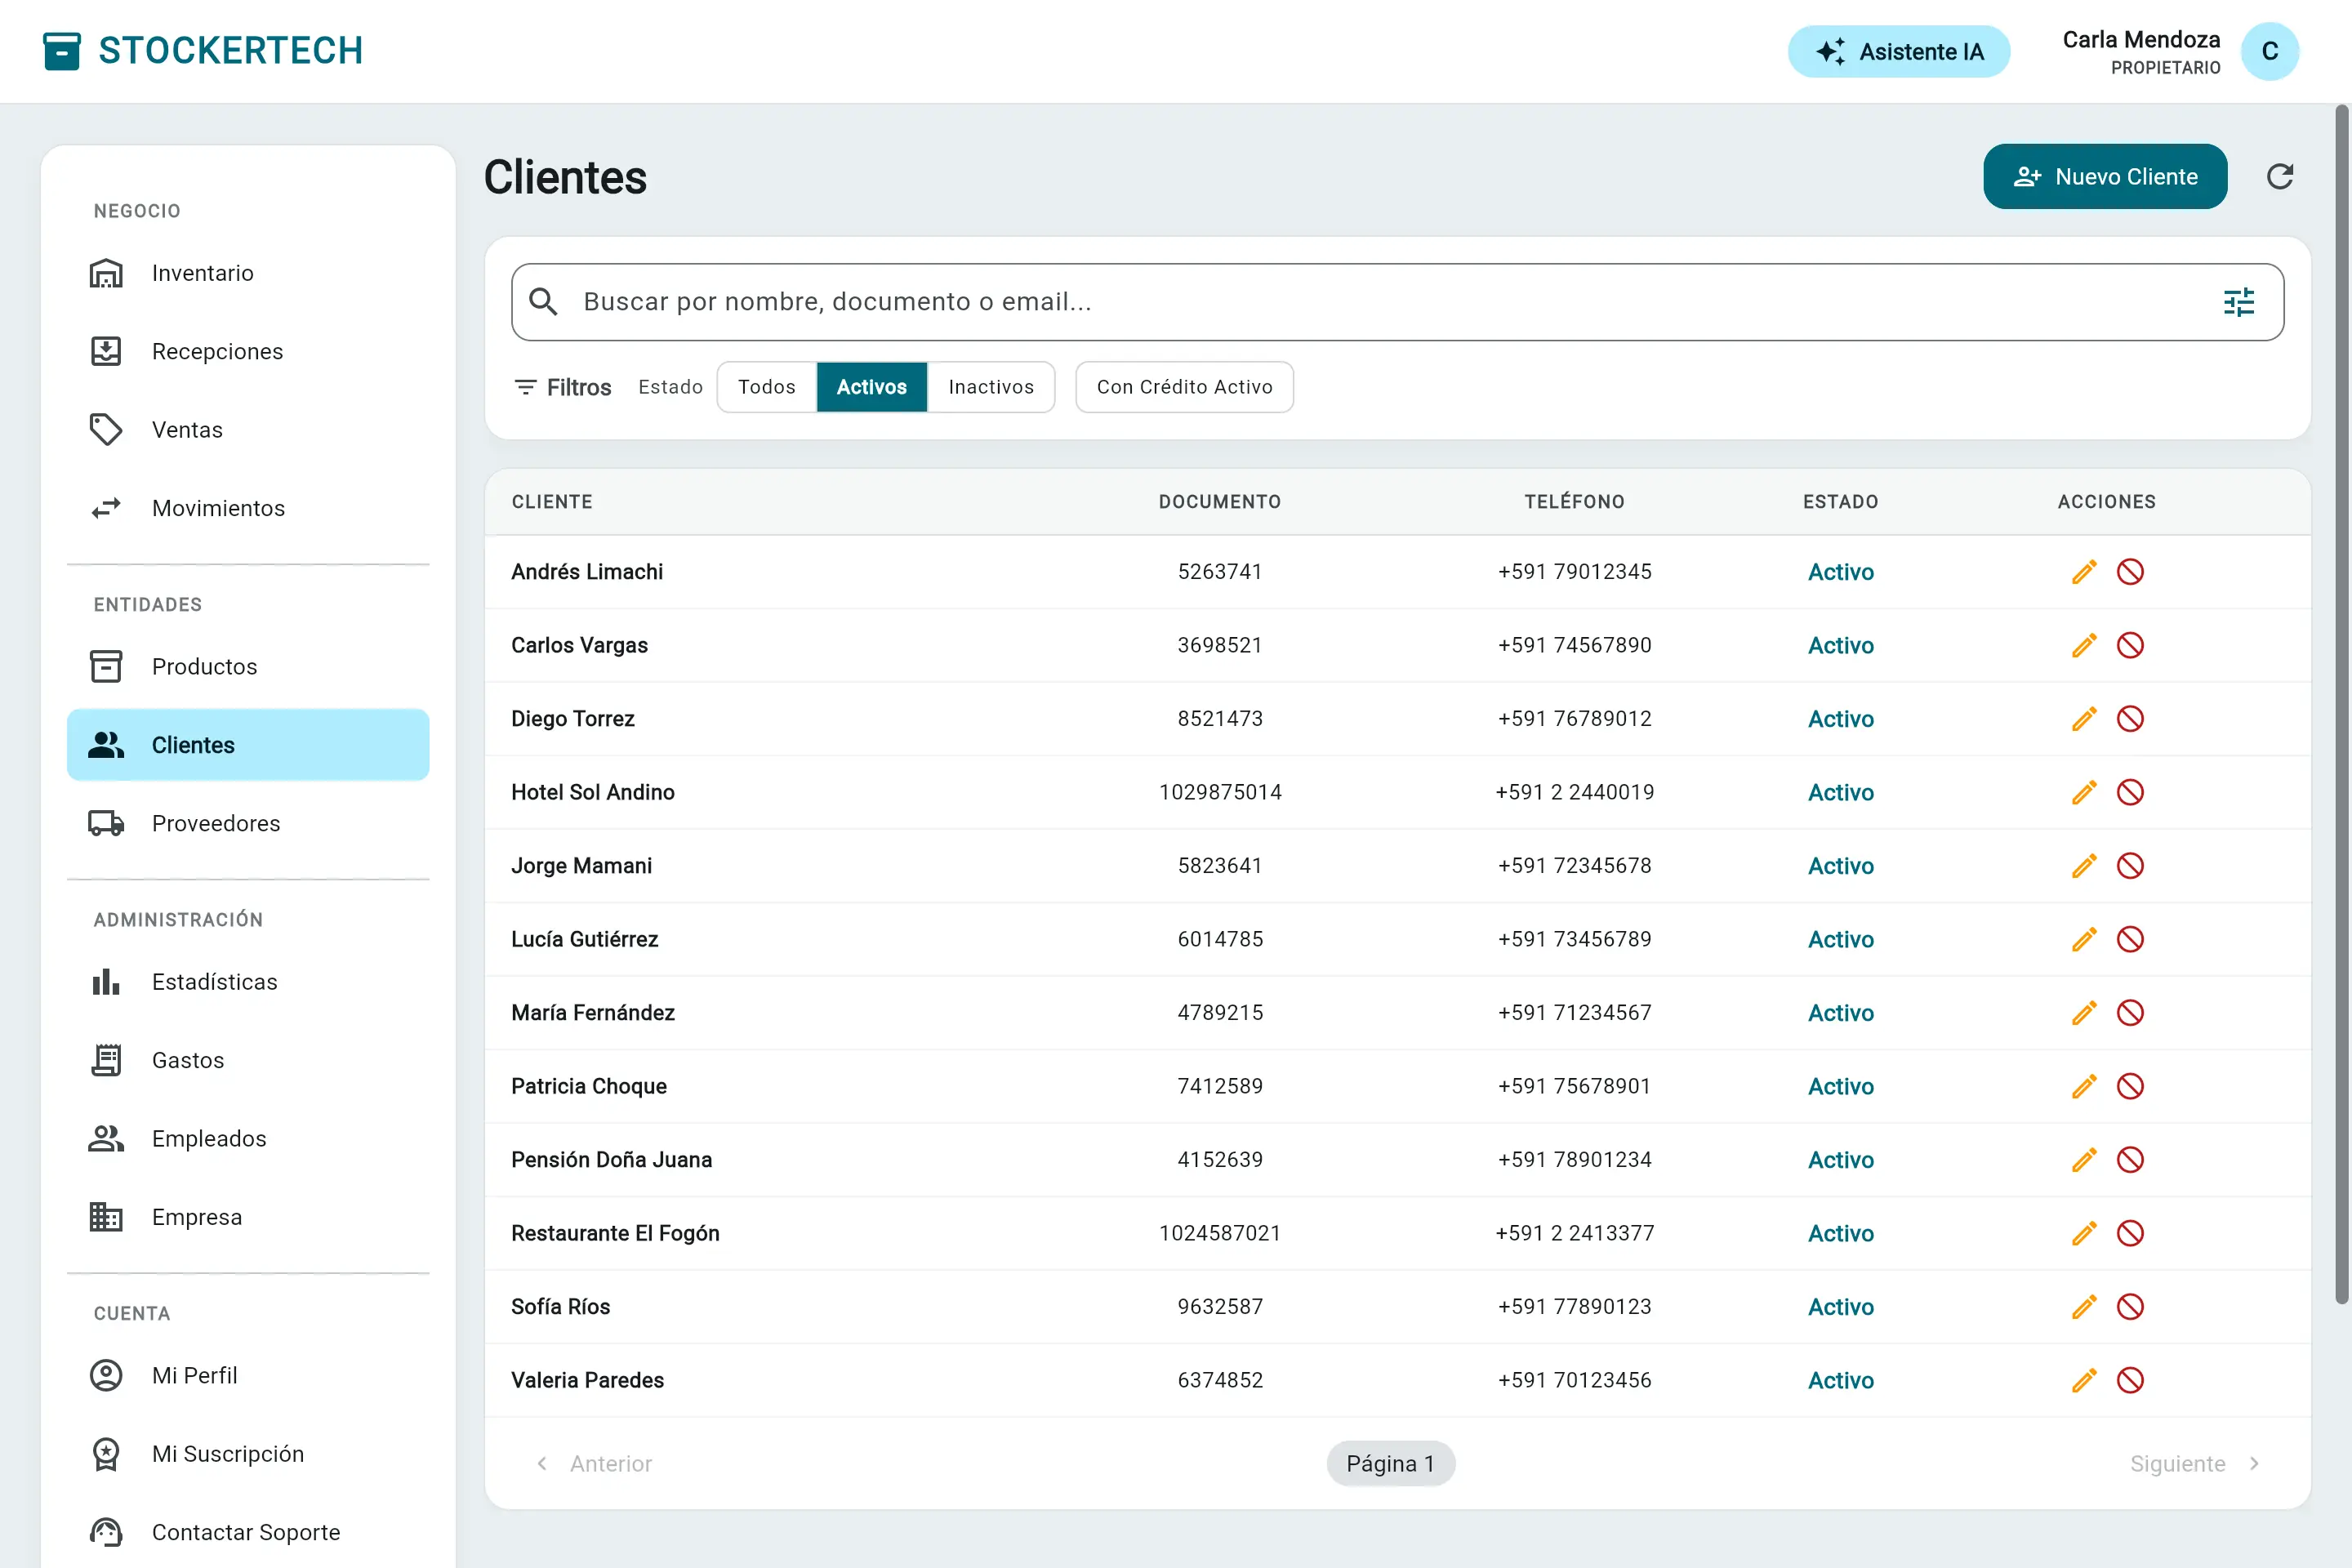Open the Movimientos section

pos(248,508)
